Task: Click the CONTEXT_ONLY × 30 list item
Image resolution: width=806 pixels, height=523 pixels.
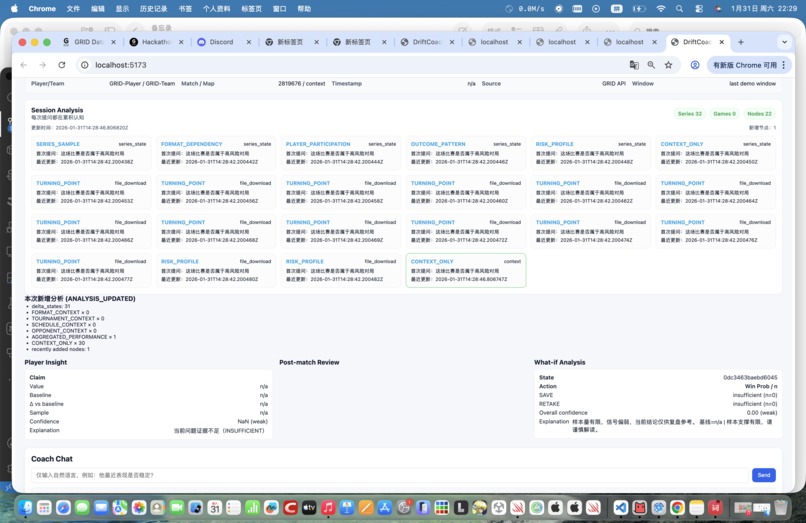Action: tap(58, 343)
